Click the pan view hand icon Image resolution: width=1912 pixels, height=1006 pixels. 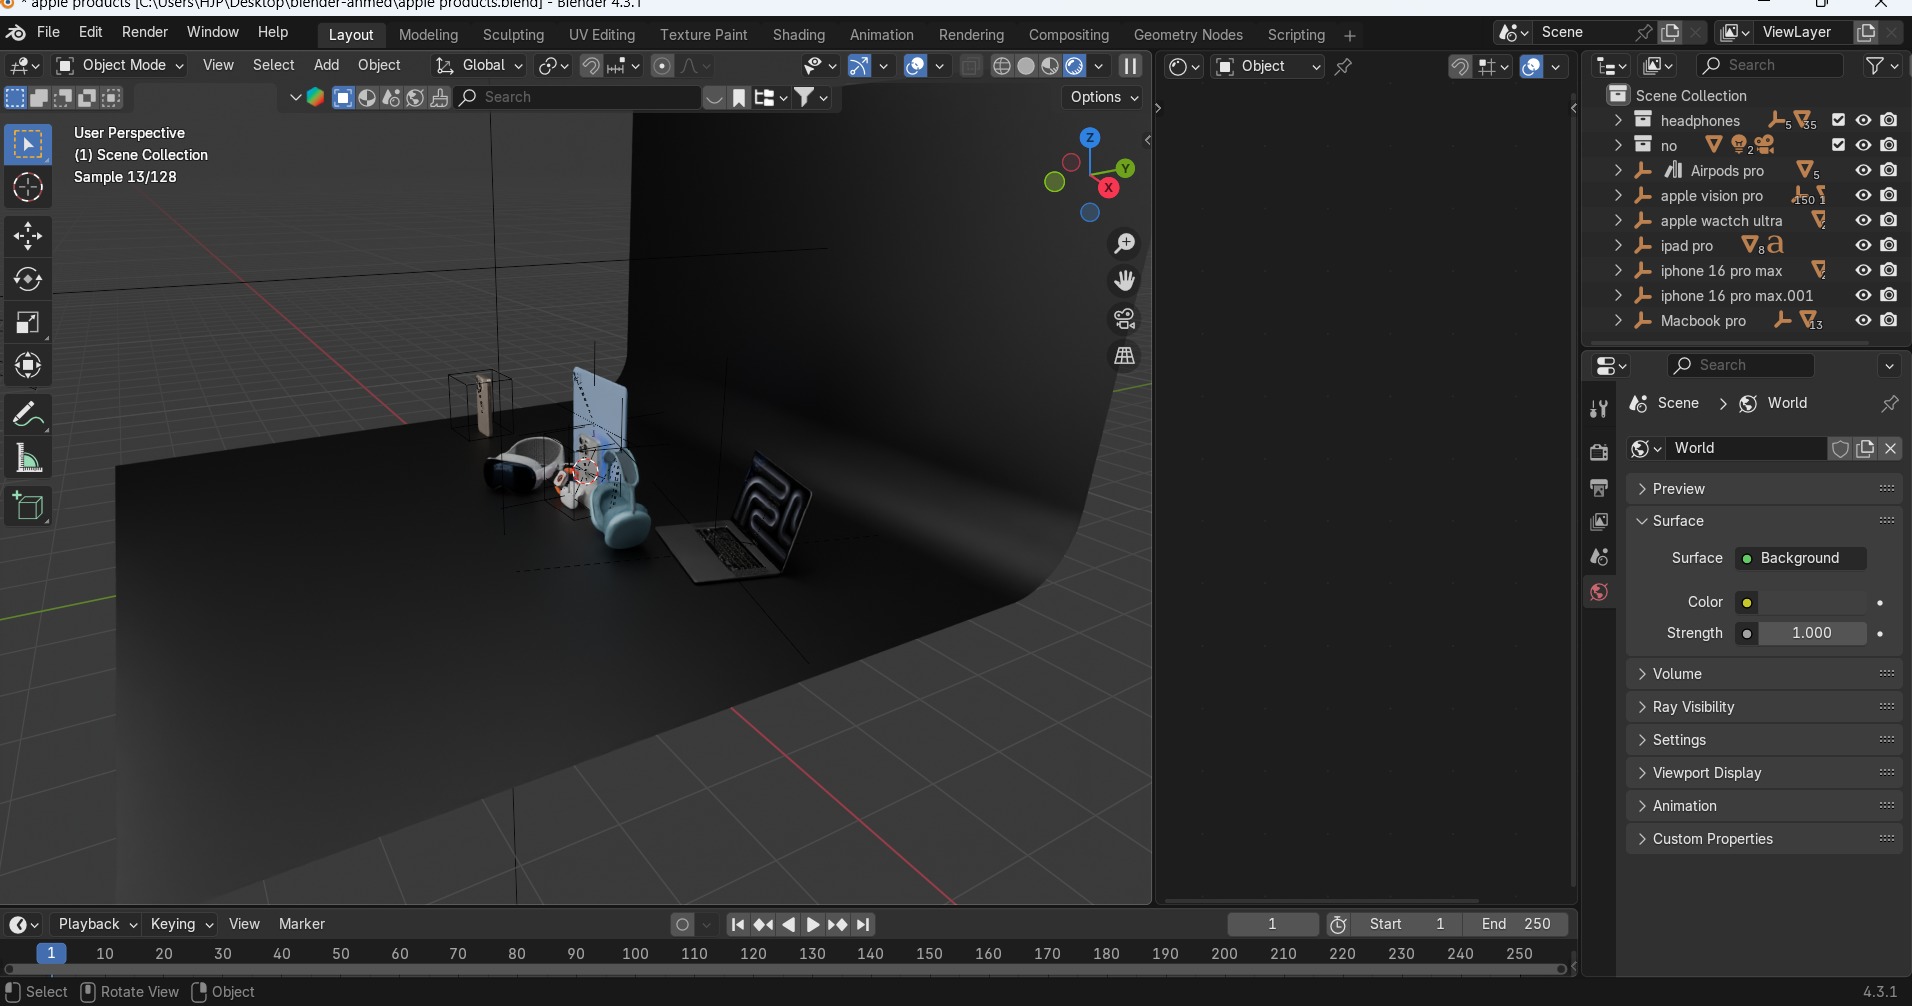click(1125, 281)
